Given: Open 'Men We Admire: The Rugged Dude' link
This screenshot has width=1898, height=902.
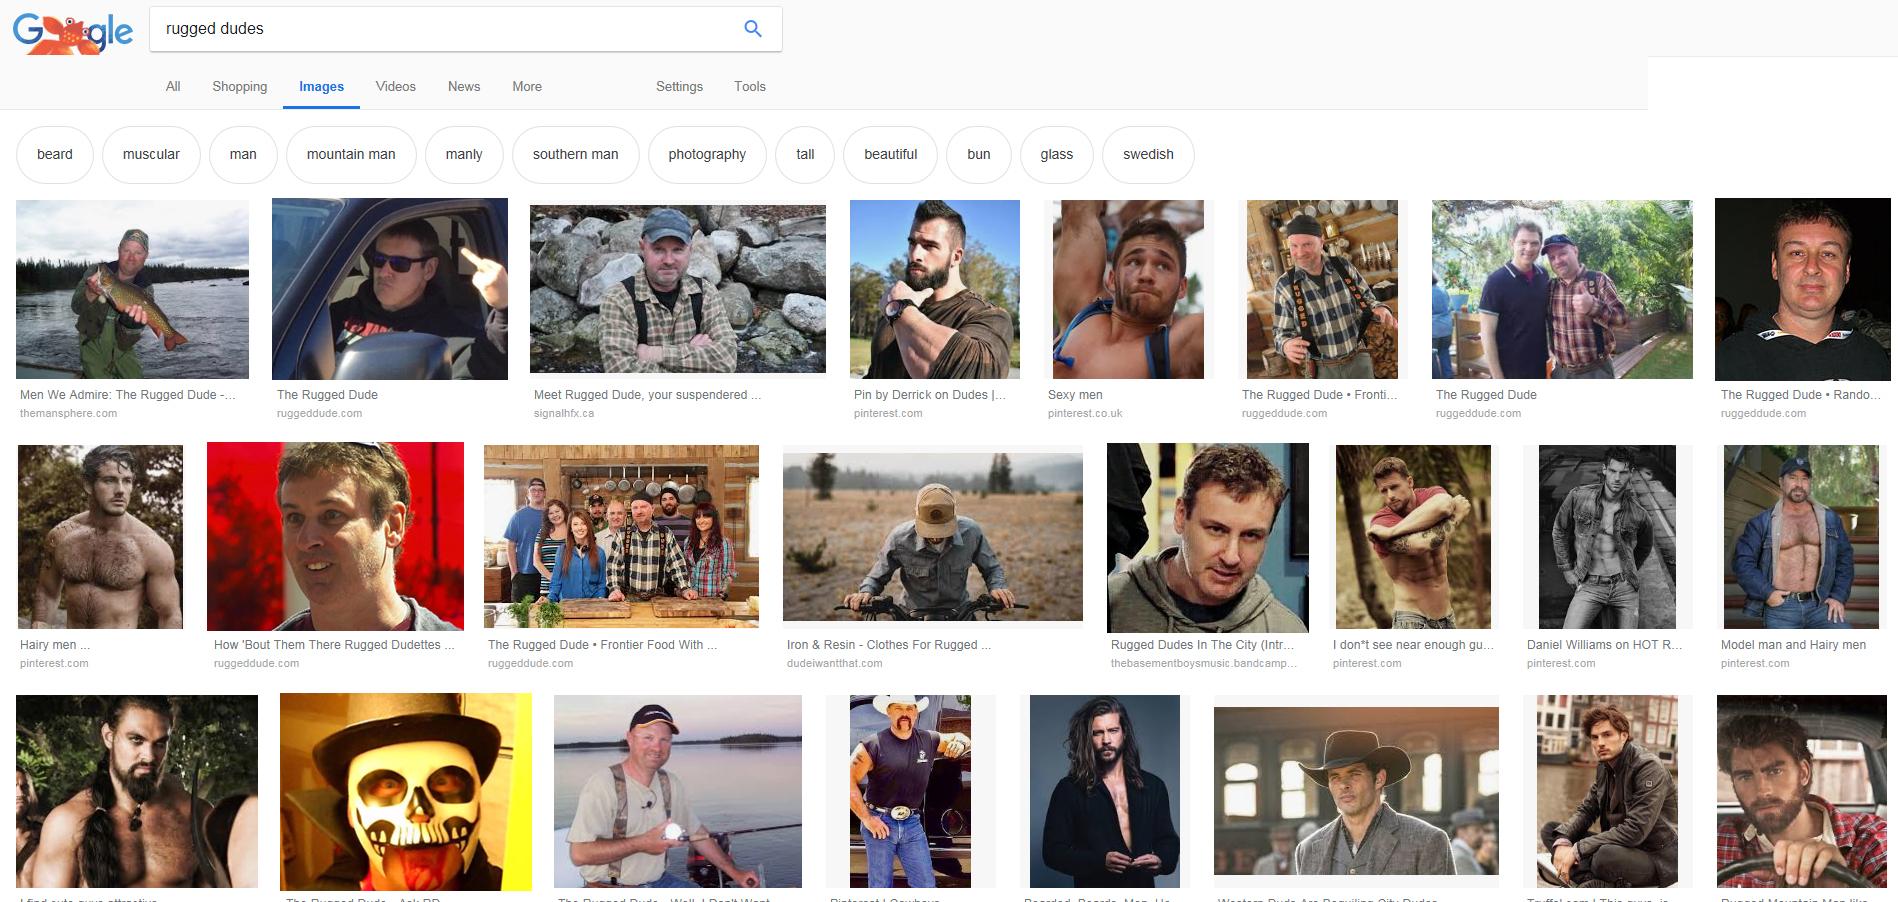Looking at the screenshot, I should click(x=128, y=395).
